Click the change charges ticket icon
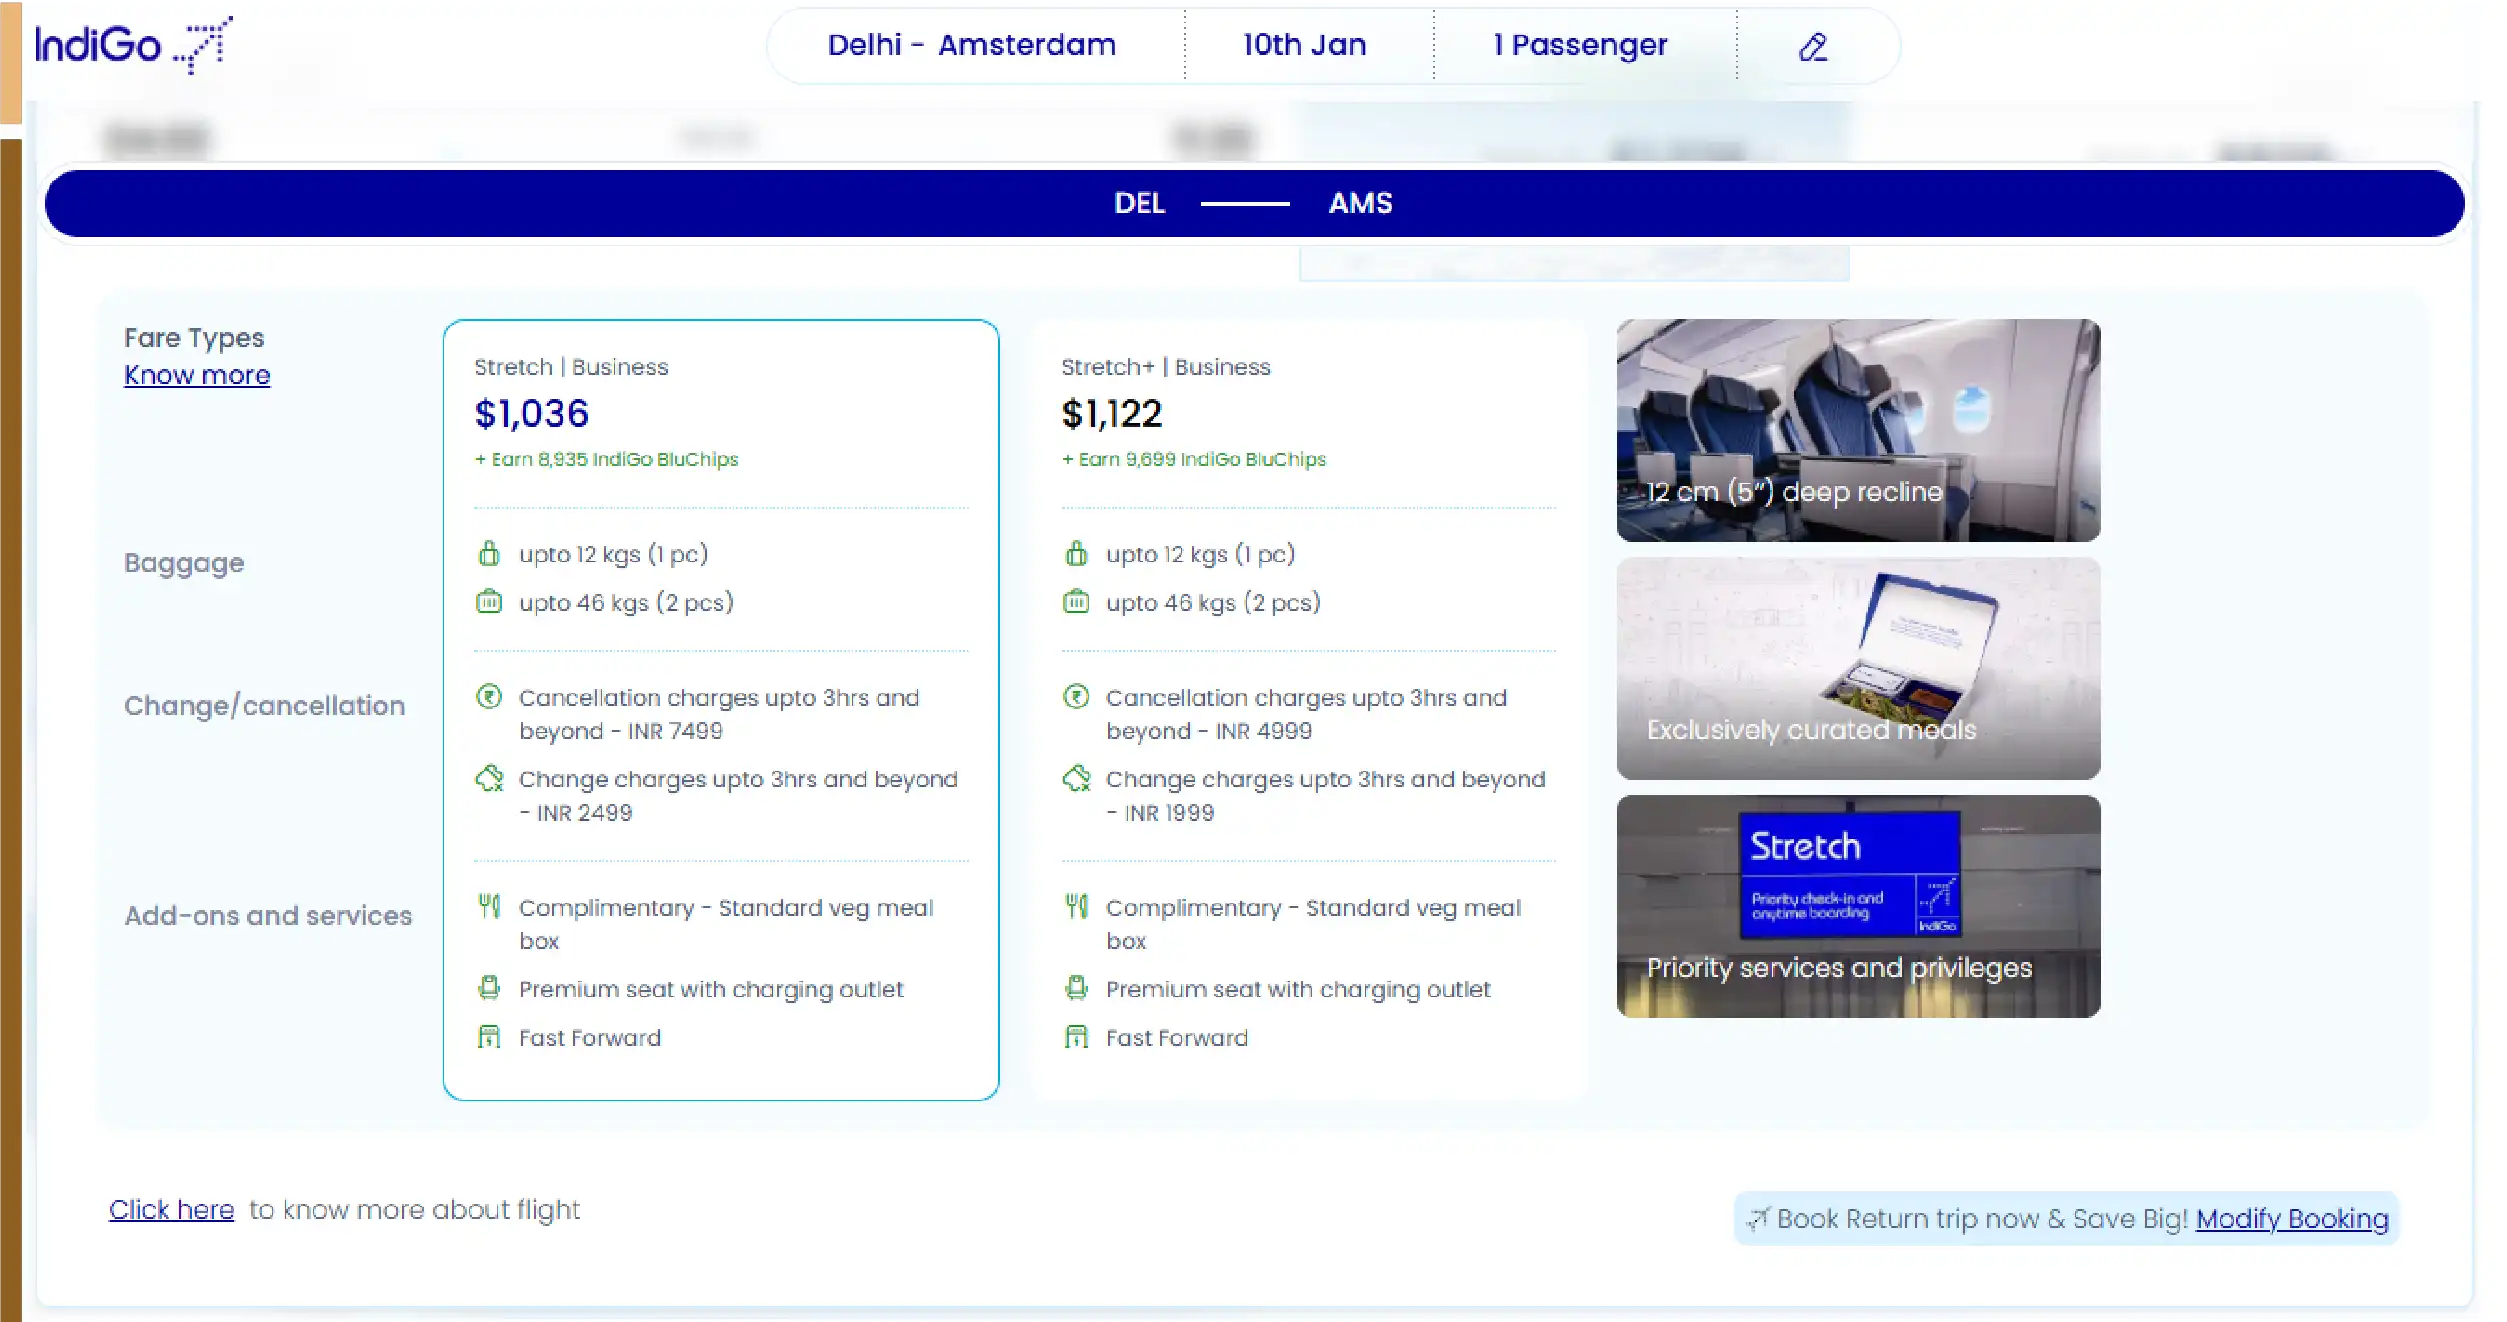The image size is (2507, 1322). point(489,778)
